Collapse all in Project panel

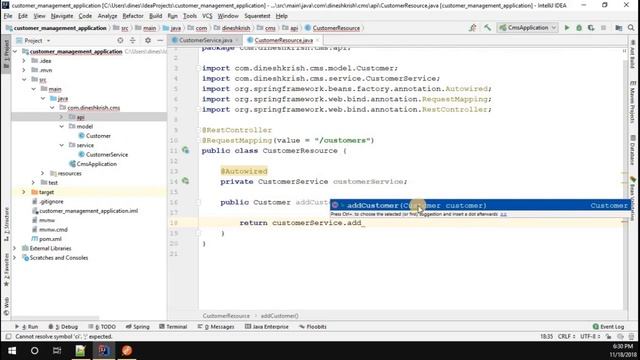click(x=133, y=40)
